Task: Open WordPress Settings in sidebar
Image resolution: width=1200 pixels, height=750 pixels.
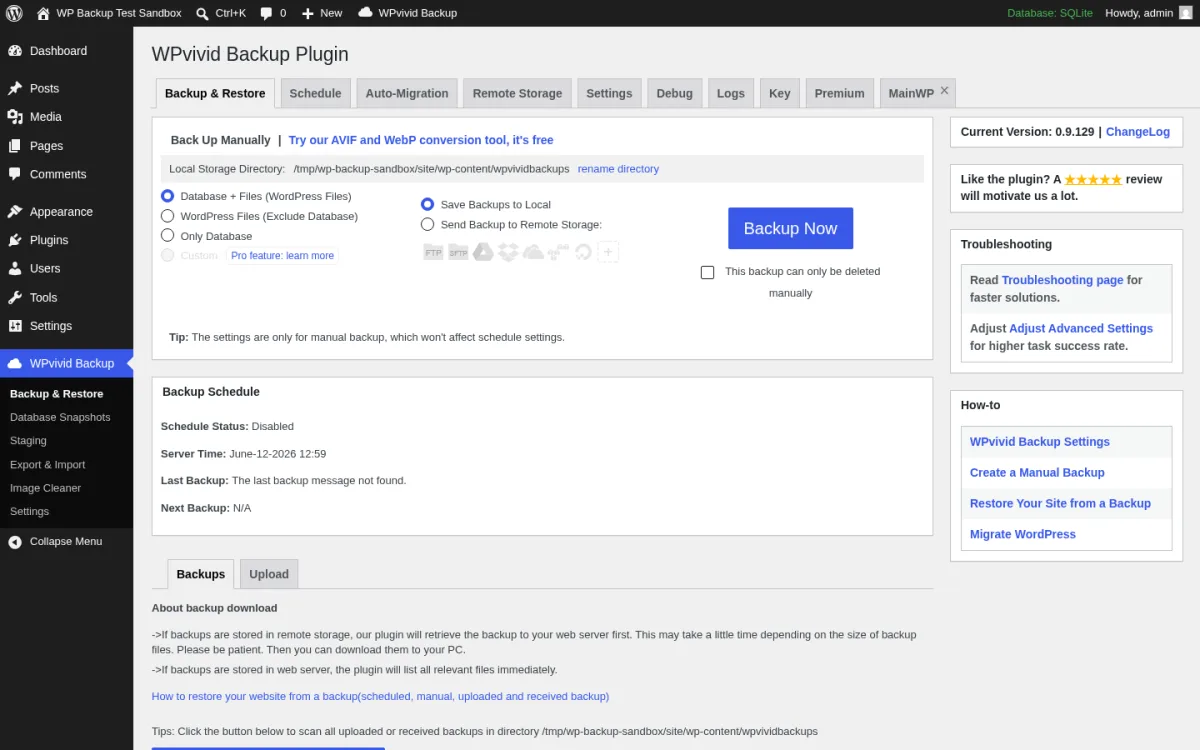Action: (66, 326)
